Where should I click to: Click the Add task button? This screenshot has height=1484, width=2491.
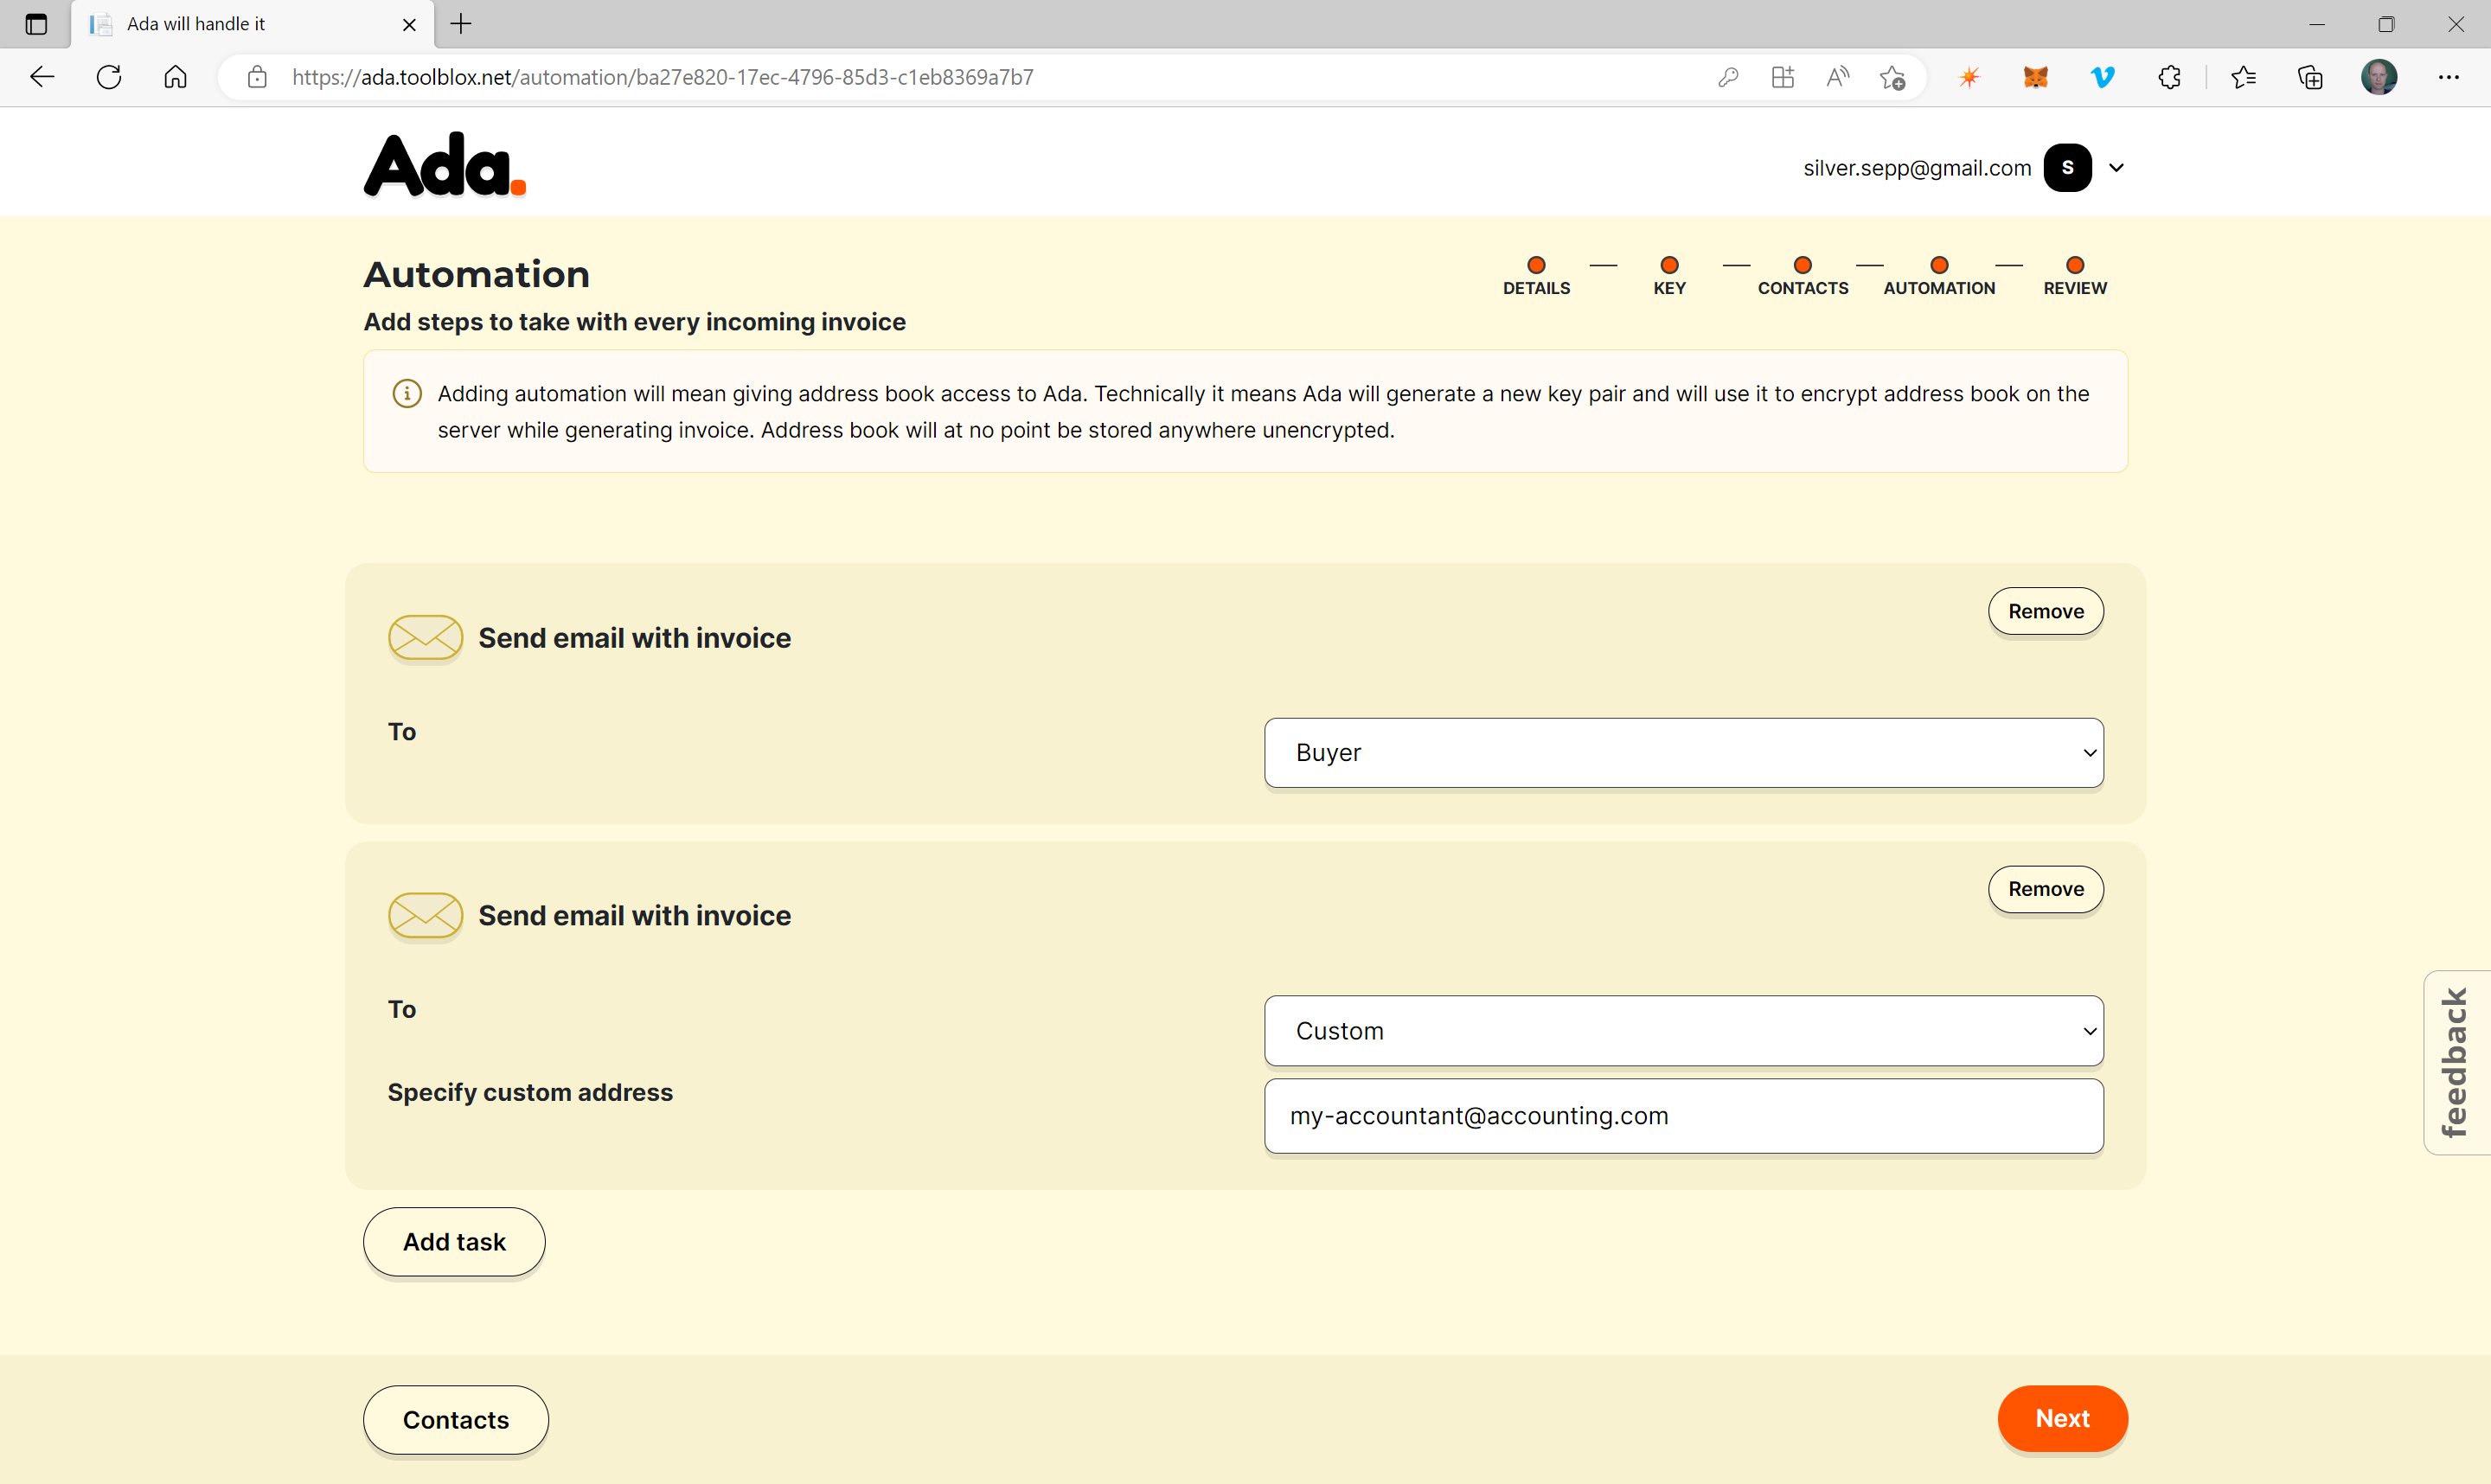pos(454,1242)
